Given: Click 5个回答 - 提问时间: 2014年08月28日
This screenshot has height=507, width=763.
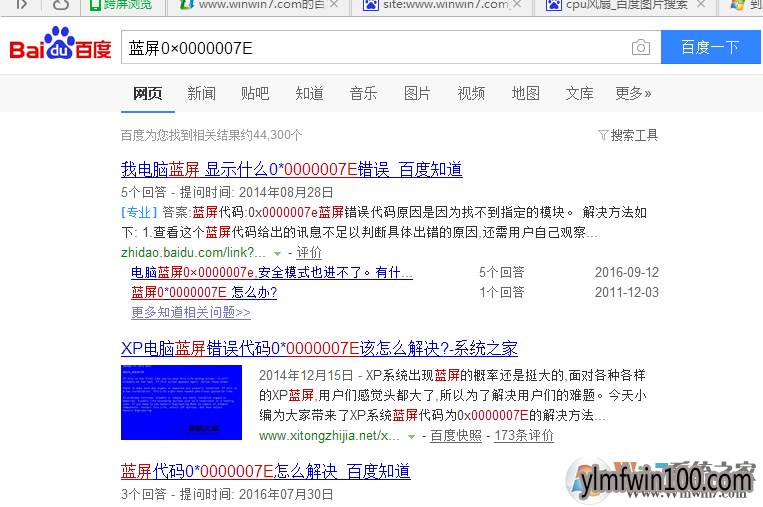Looking at the screenshot, I should coord(227,192).
